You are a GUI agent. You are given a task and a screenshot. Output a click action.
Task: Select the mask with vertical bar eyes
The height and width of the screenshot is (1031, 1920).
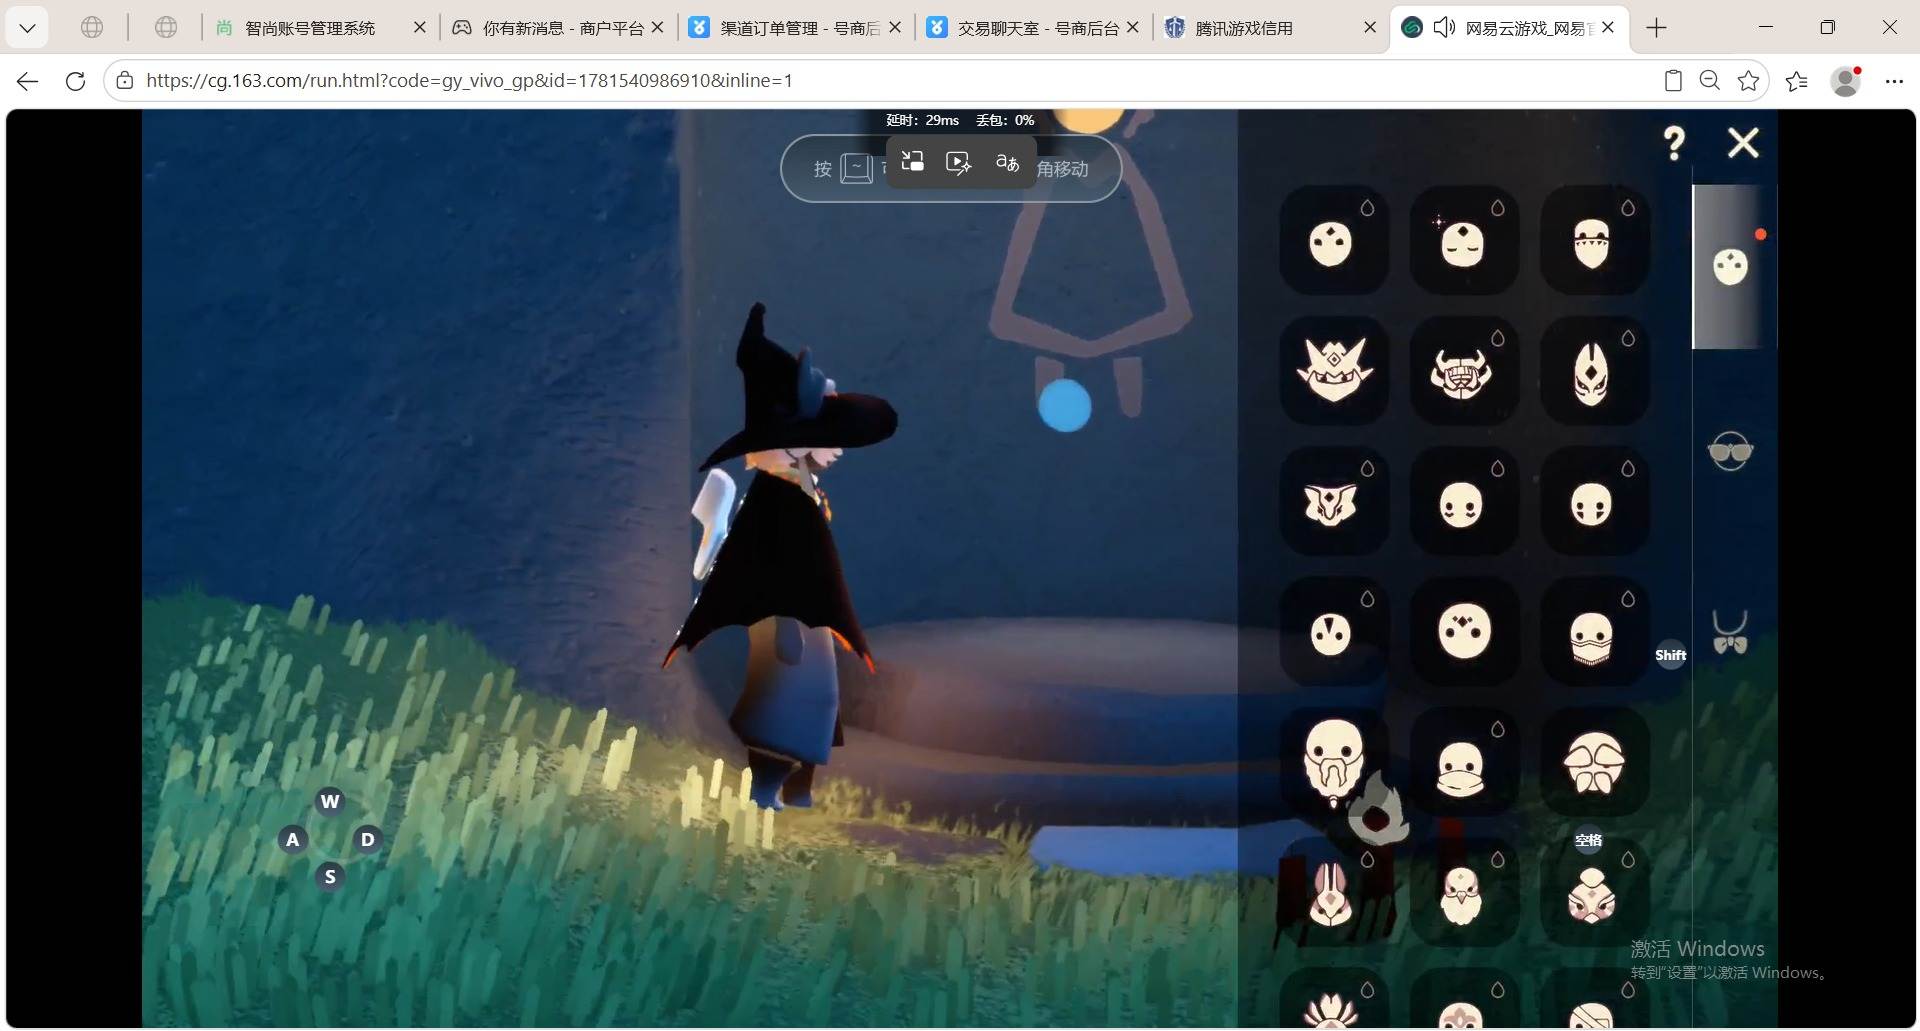[1594, 501]
